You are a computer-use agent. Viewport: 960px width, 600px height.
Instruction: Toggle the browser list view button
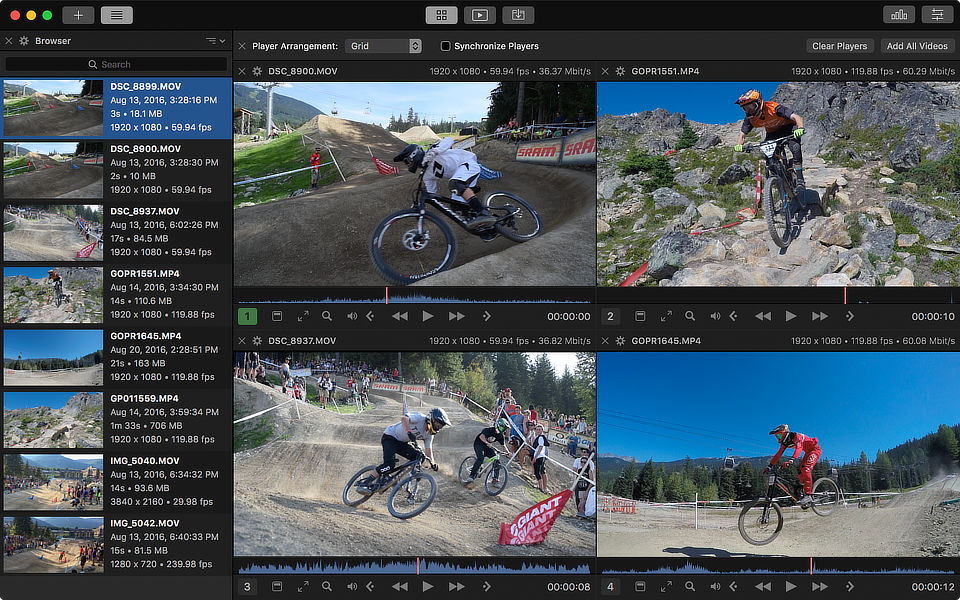tap(116, 15)
